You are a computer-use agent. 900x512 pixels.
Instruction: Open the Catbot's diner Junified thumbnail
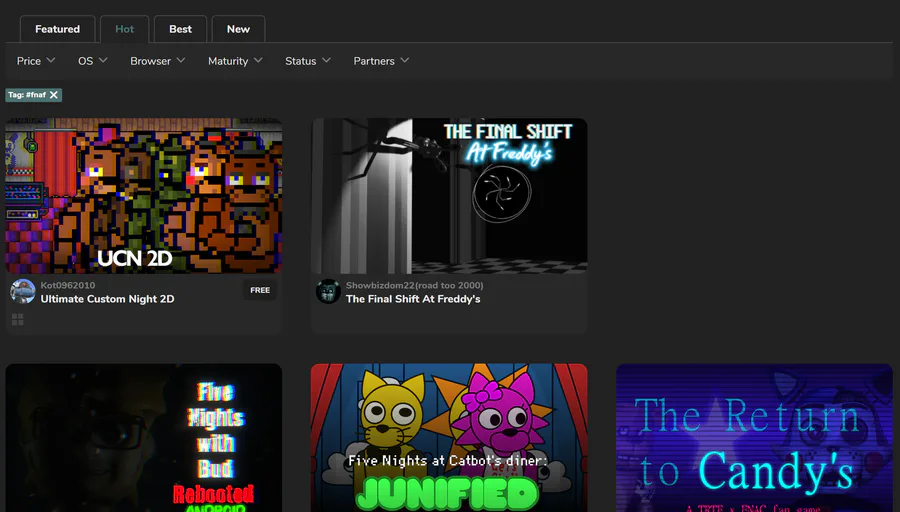pyautogui.click(x=449, y=437)
